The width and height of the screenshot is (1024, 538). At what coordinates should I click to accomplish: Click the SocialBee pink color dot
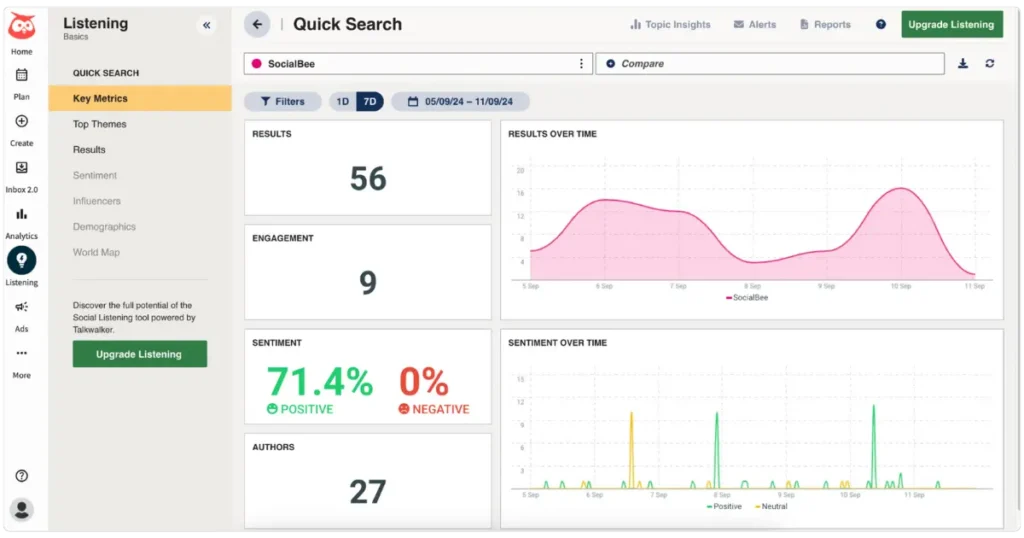[257, 64]
